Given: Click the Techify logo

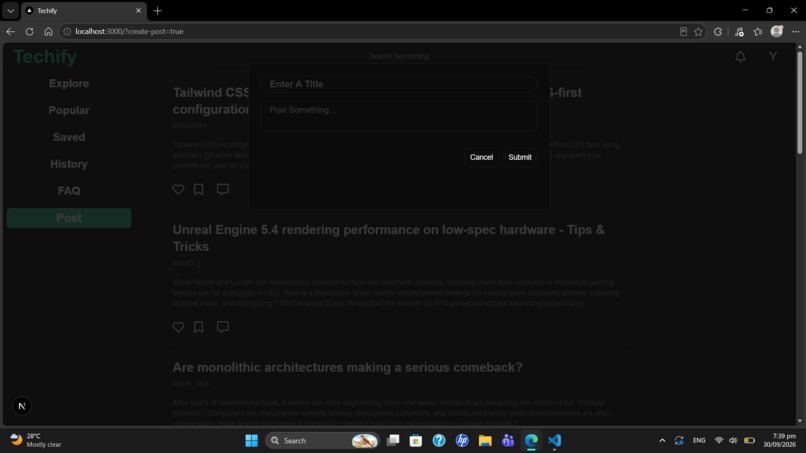Looking at the screenshot, I should (45, 57).
